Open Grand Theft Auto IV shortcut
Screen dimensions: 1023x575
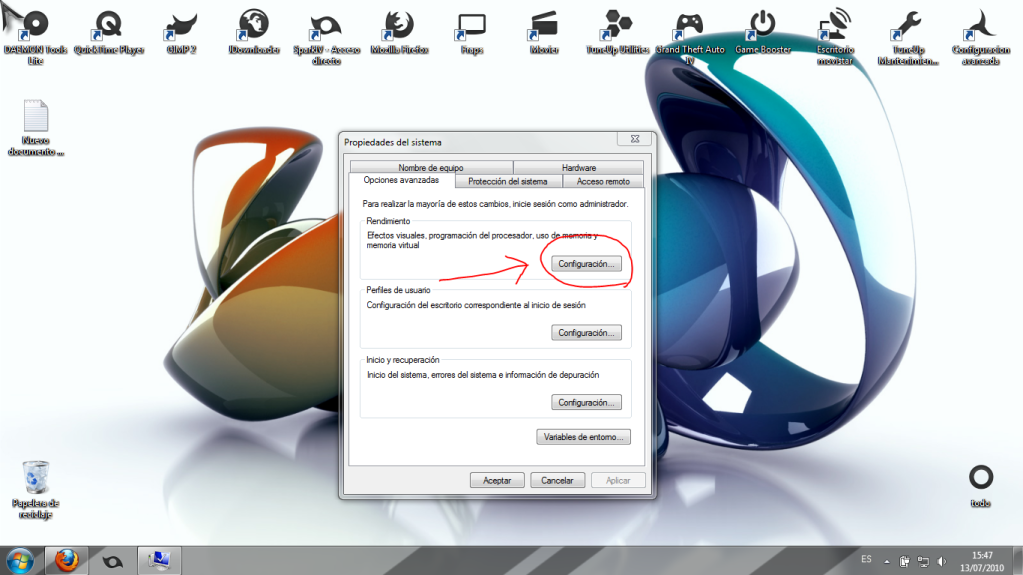690,27
